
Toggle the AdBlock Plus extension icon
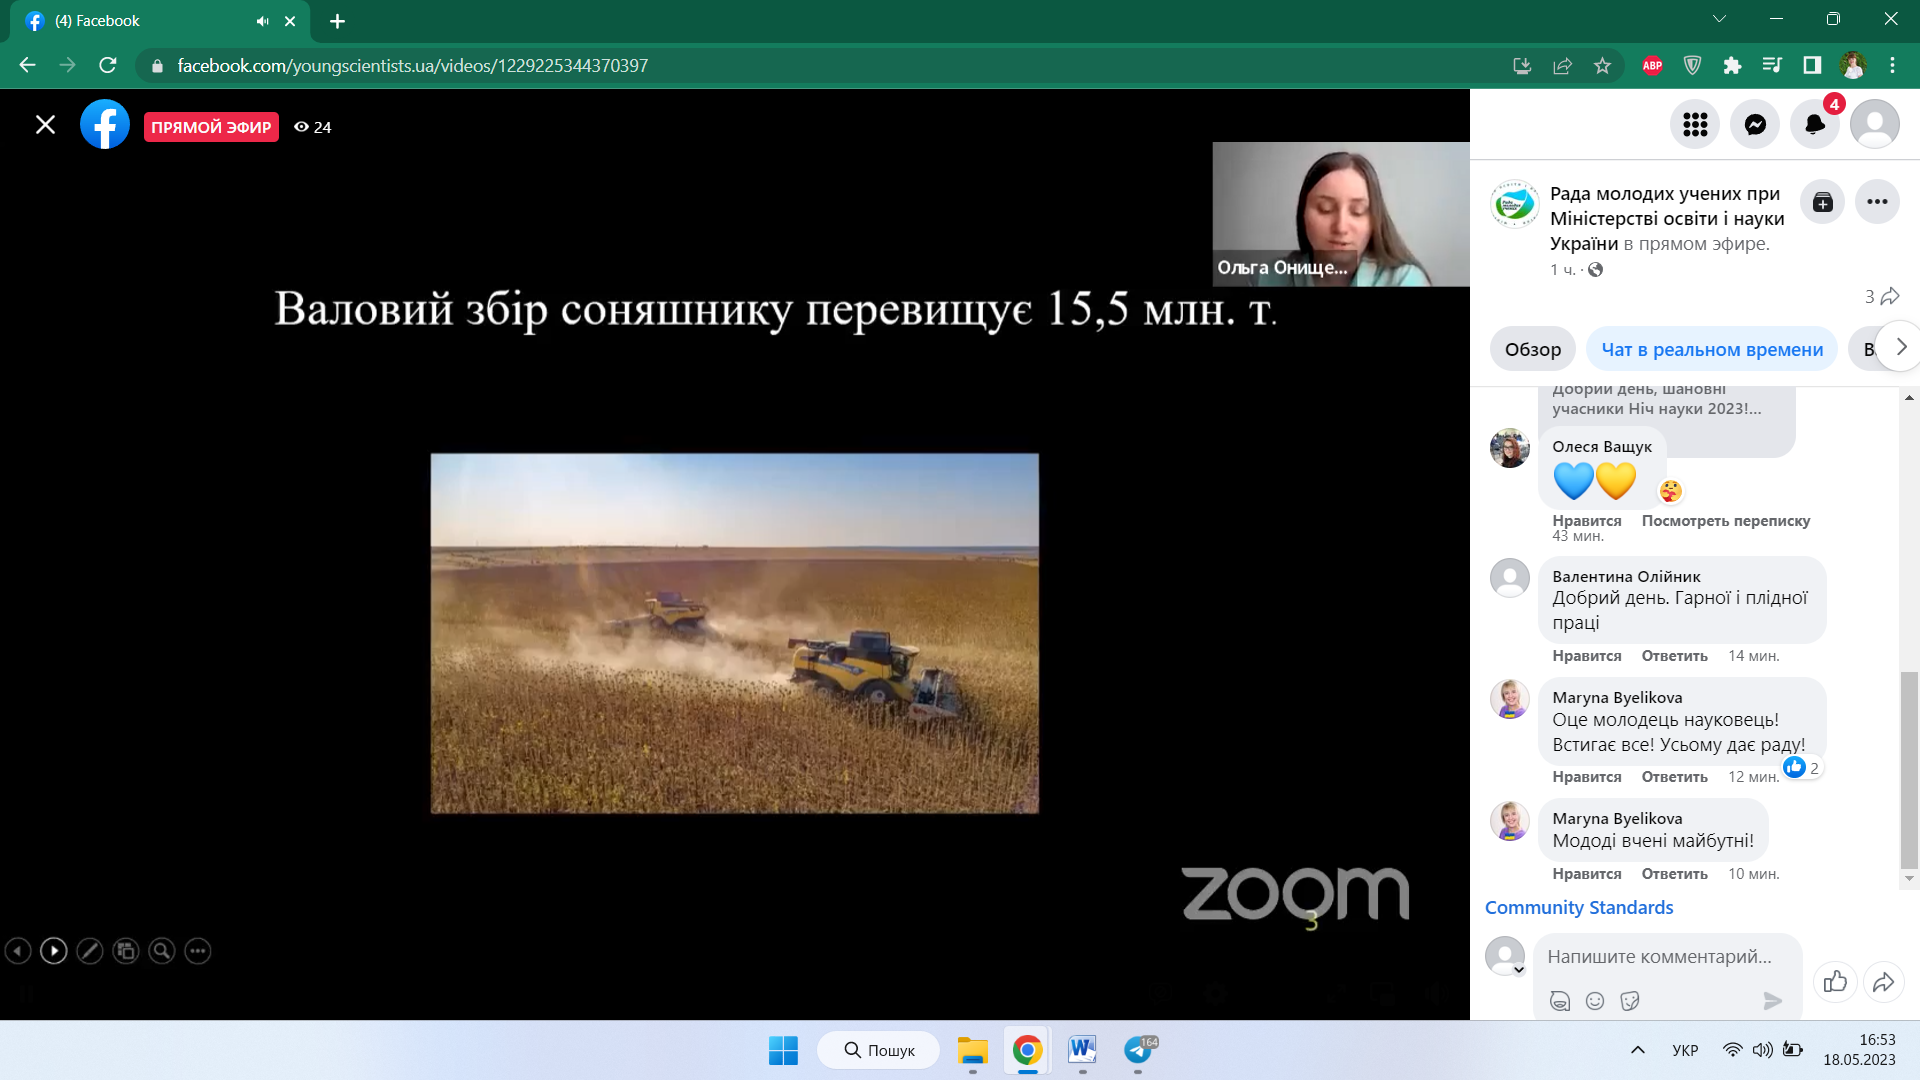click(x=1652, y=65)
